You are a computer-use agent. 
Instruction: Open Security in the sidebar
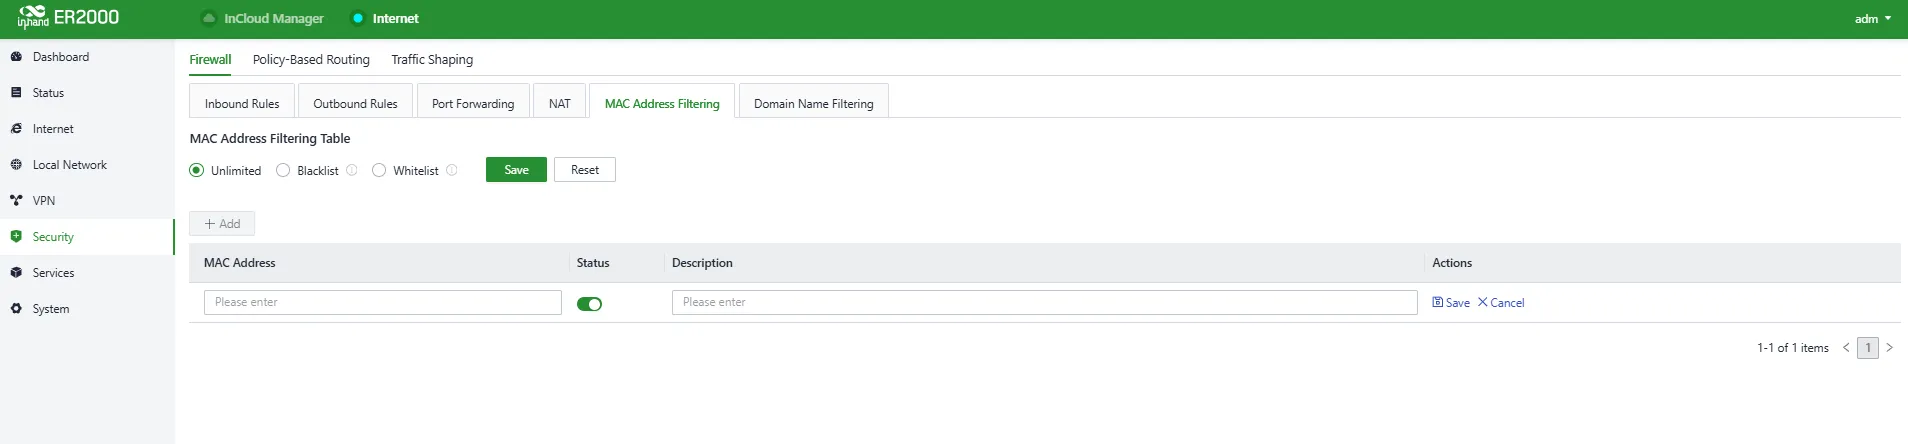pyautogui.click(x=87, y=237)
